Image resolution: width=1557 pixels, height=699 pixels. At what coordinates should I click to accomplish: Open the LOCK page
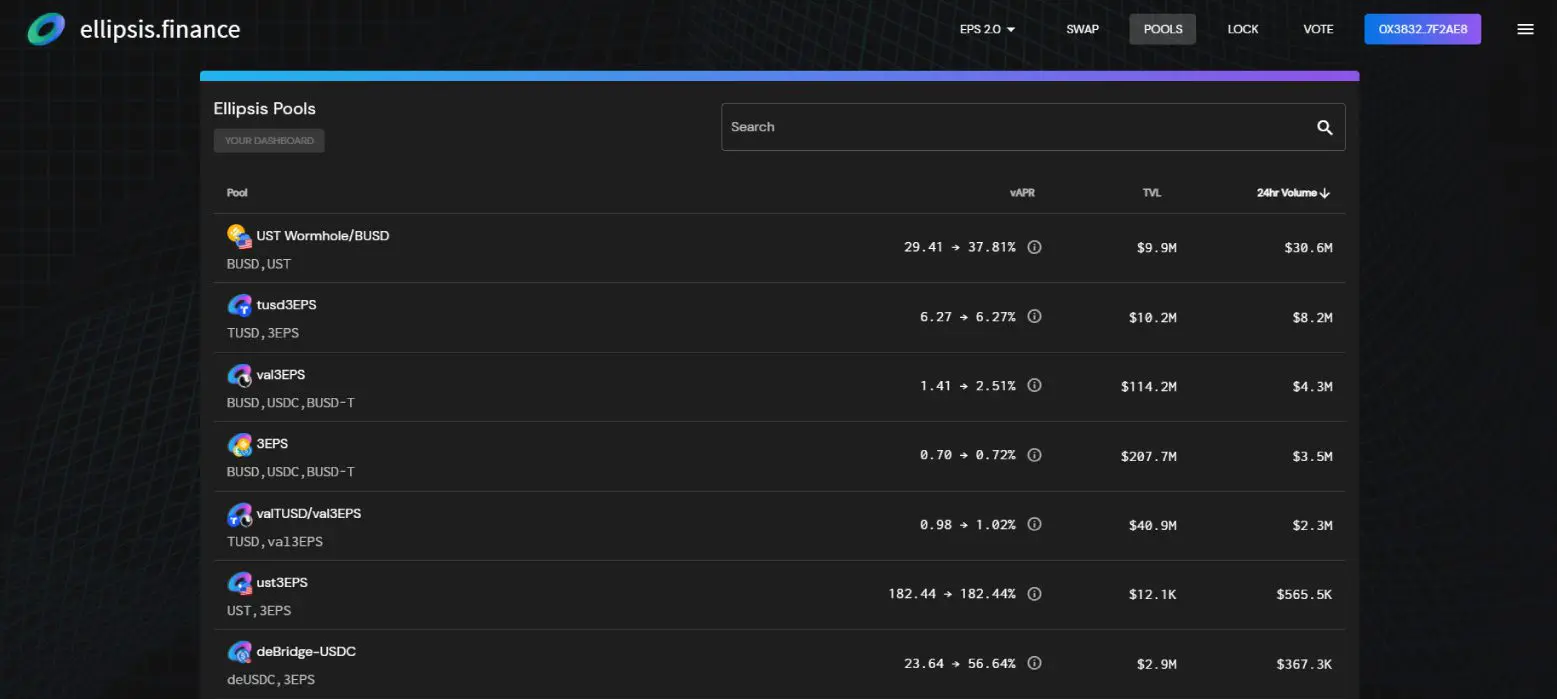click(x=1243, y=29)
